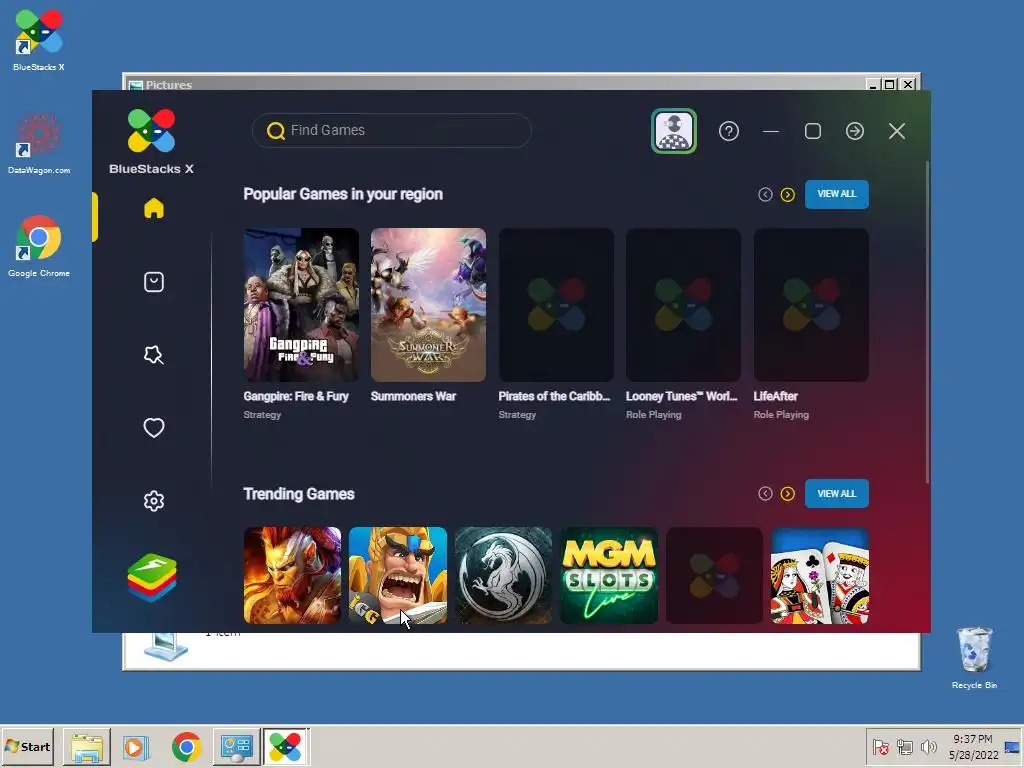
Task: Open the silver dragon emblem trending game
Action: click(x=504, y=575)
